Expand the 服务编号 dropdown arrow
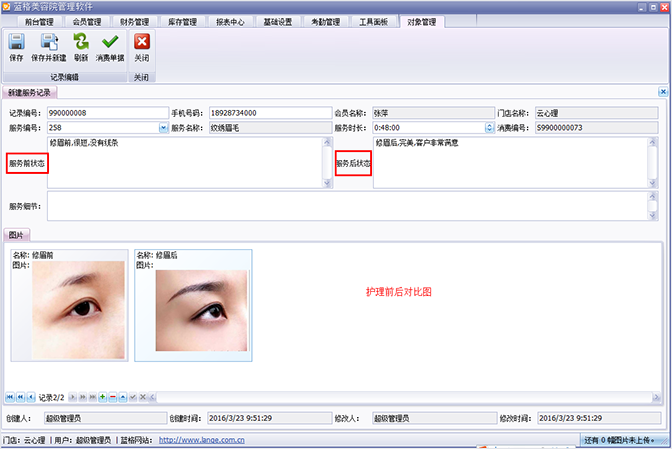The height and width of the screenshot is (449, 672). coord(163,128)
